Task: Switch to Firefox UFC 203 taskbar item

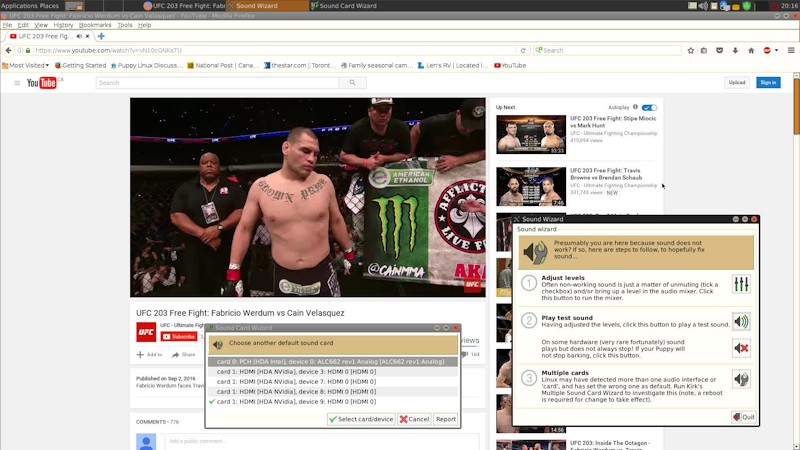Action: click(185, 6)
